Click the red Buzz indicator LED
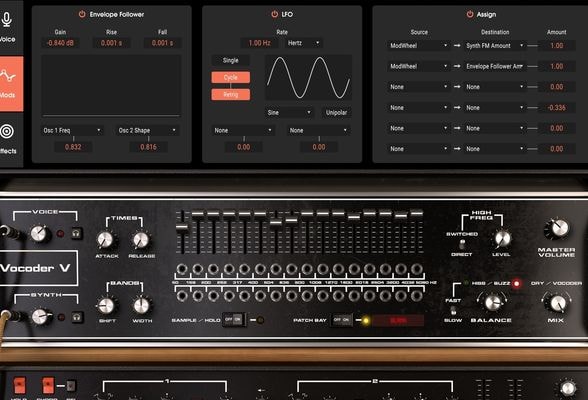 click(x=516, y=283)
